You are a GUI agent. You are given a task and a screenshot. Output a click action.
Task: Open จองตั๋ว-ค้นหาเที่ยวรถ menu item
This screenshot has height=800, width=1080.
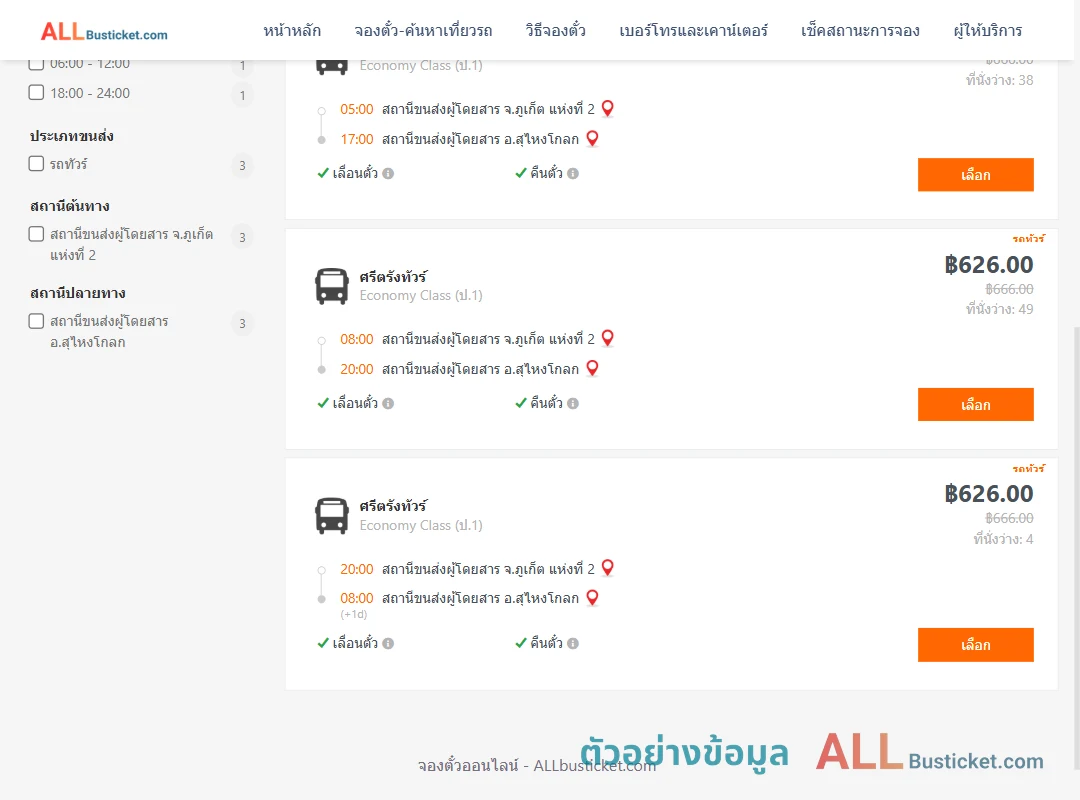click(x=424, y=31)
